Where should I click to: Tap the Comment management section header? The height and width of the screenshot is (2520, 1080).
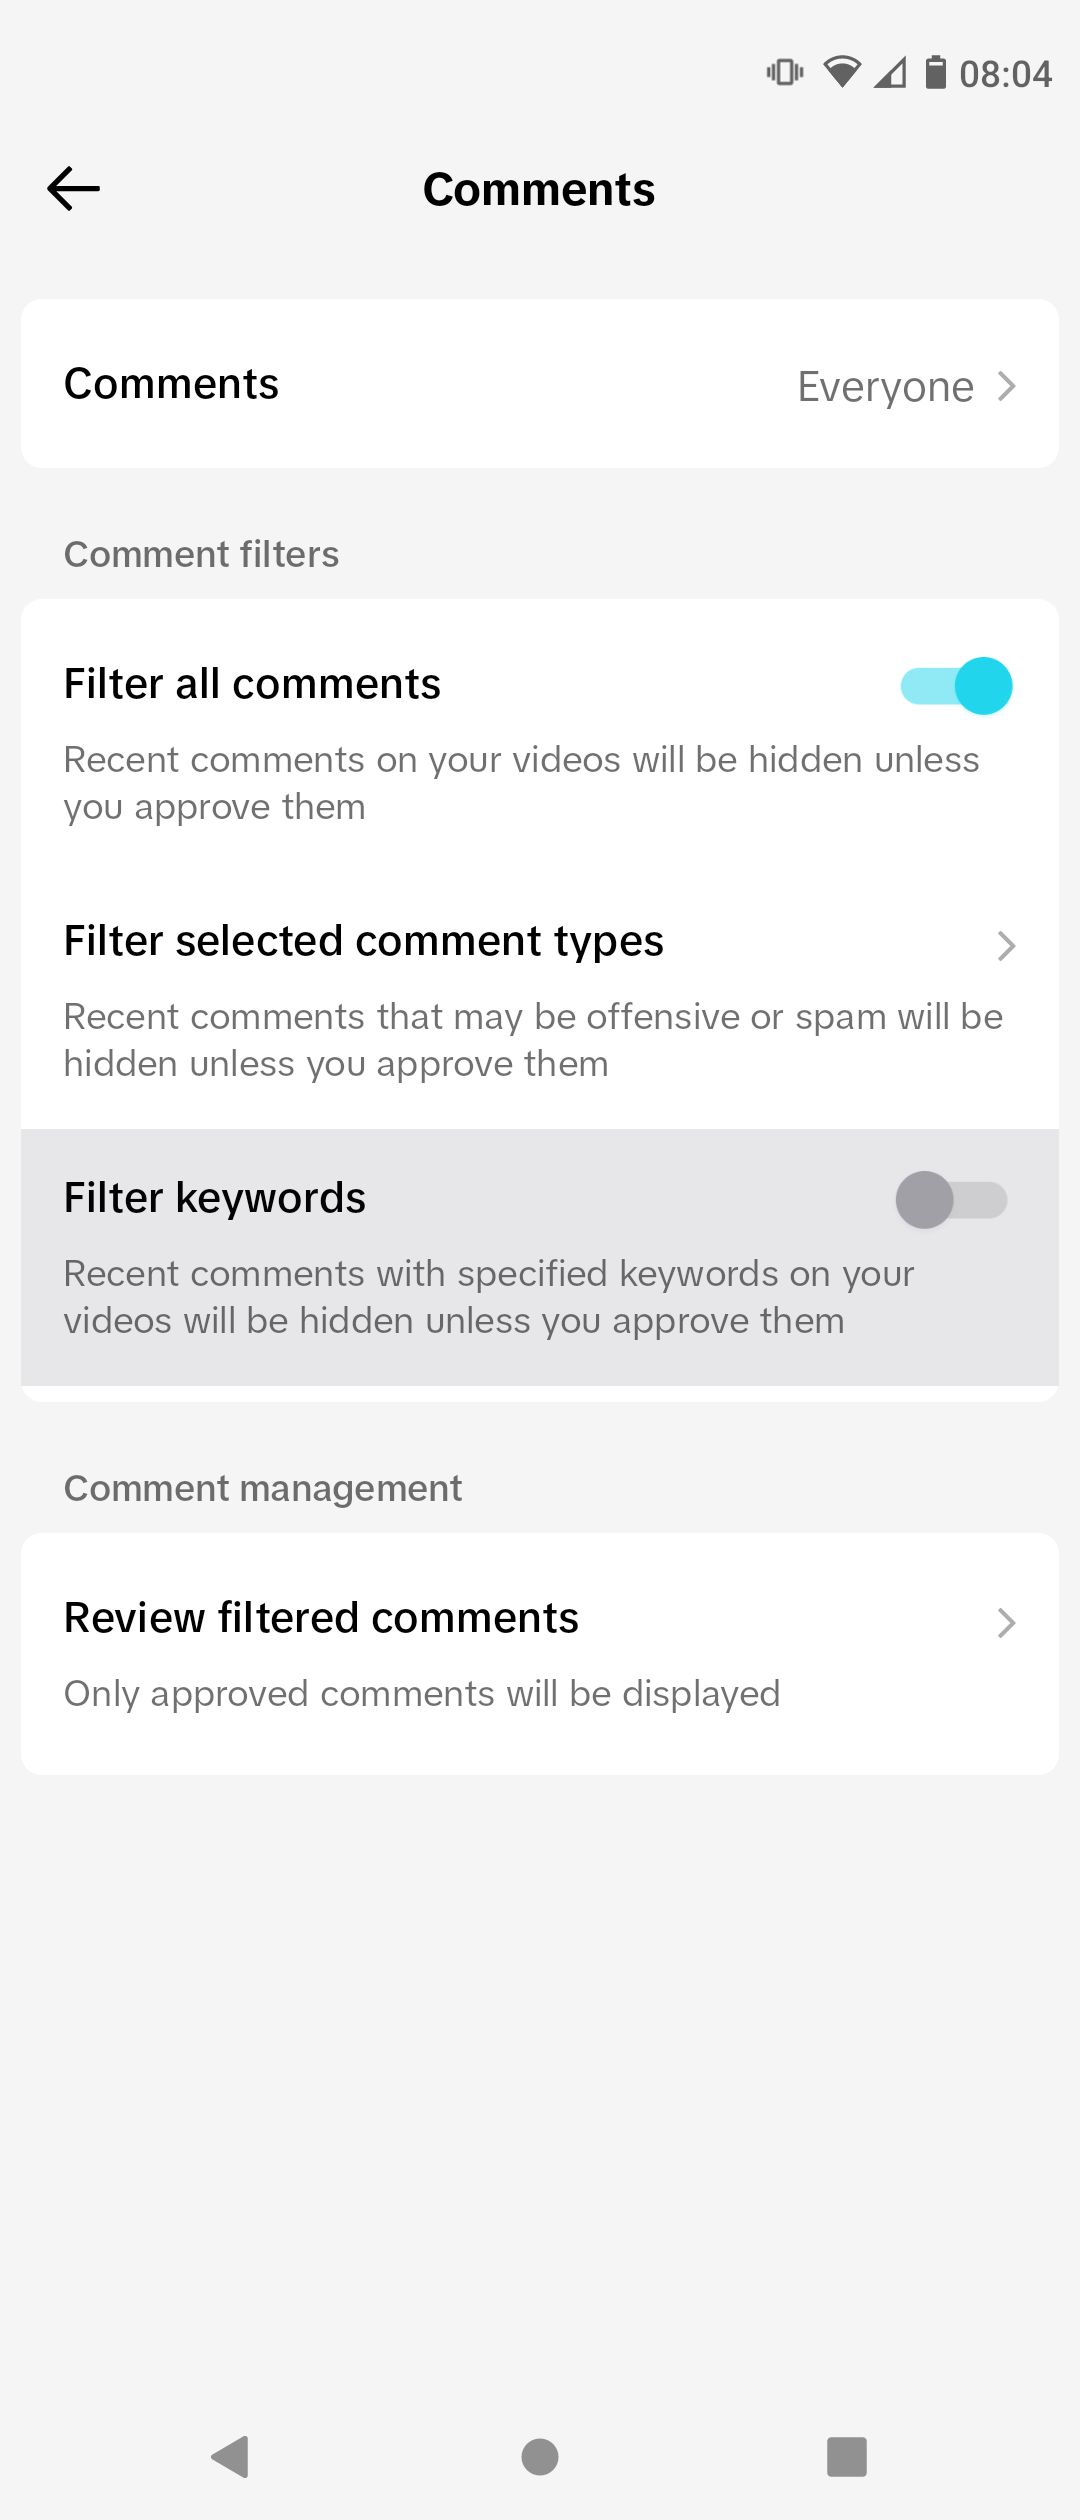tap(262, 1488)
